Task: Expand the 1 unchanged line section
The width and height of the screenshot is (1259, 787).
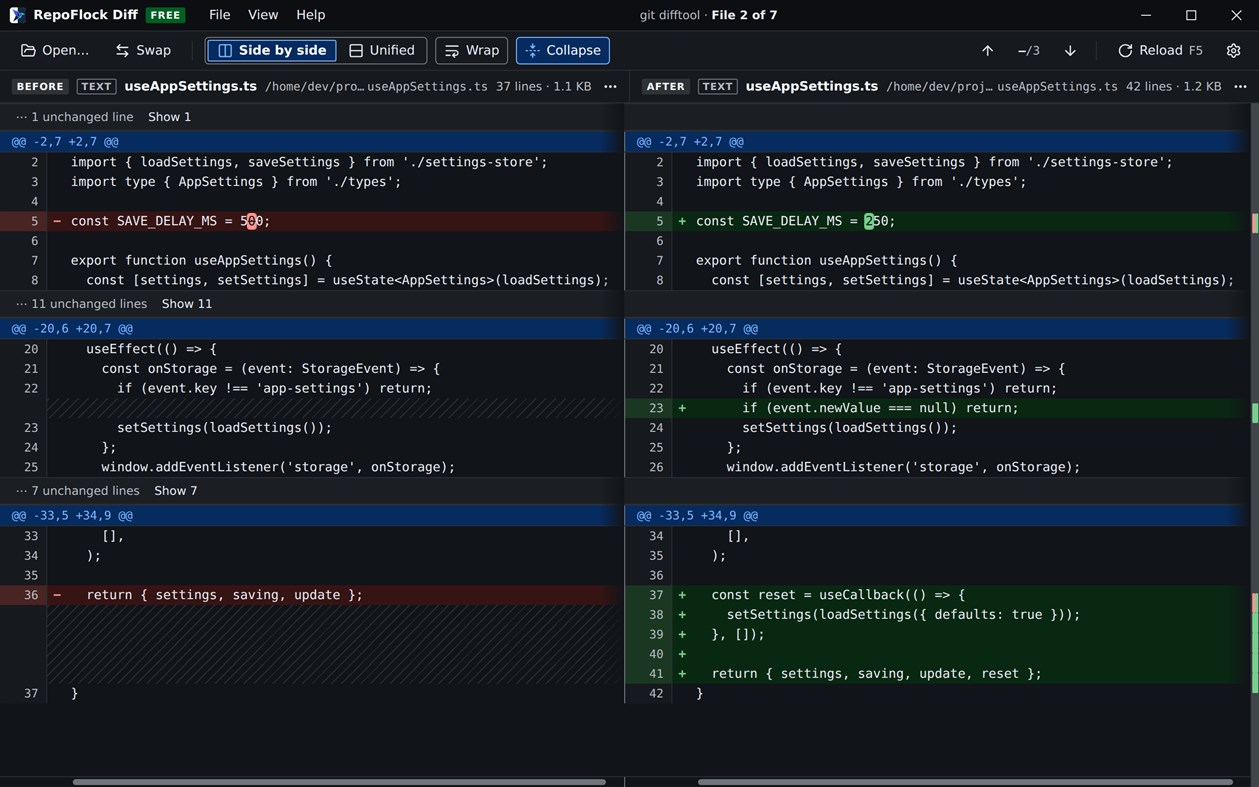Action: point(169,117)
